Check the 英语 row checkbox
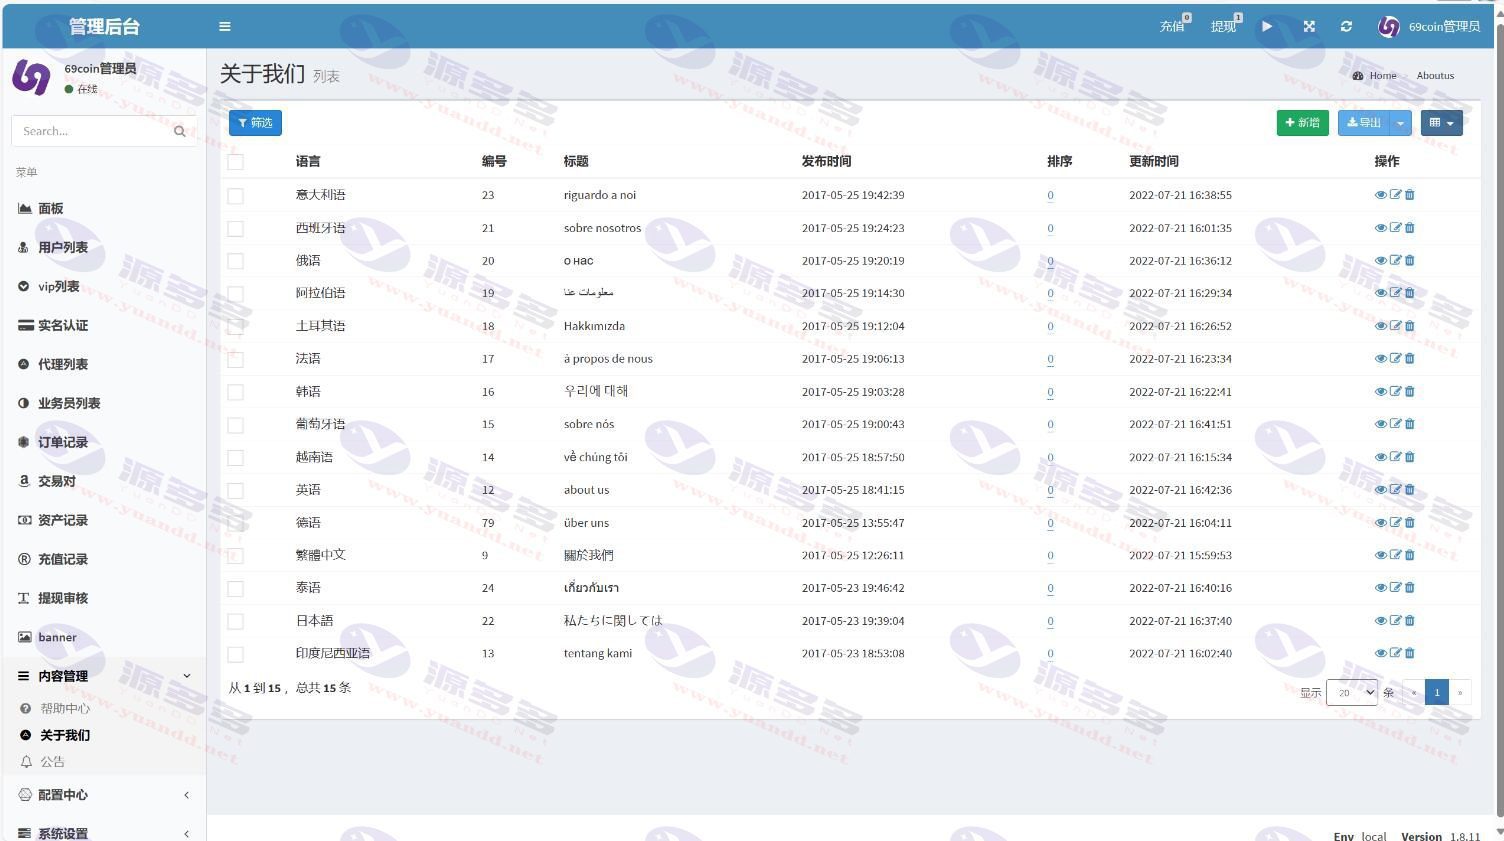The width and height of the screenshot is (1504, 841). (235, 490)
